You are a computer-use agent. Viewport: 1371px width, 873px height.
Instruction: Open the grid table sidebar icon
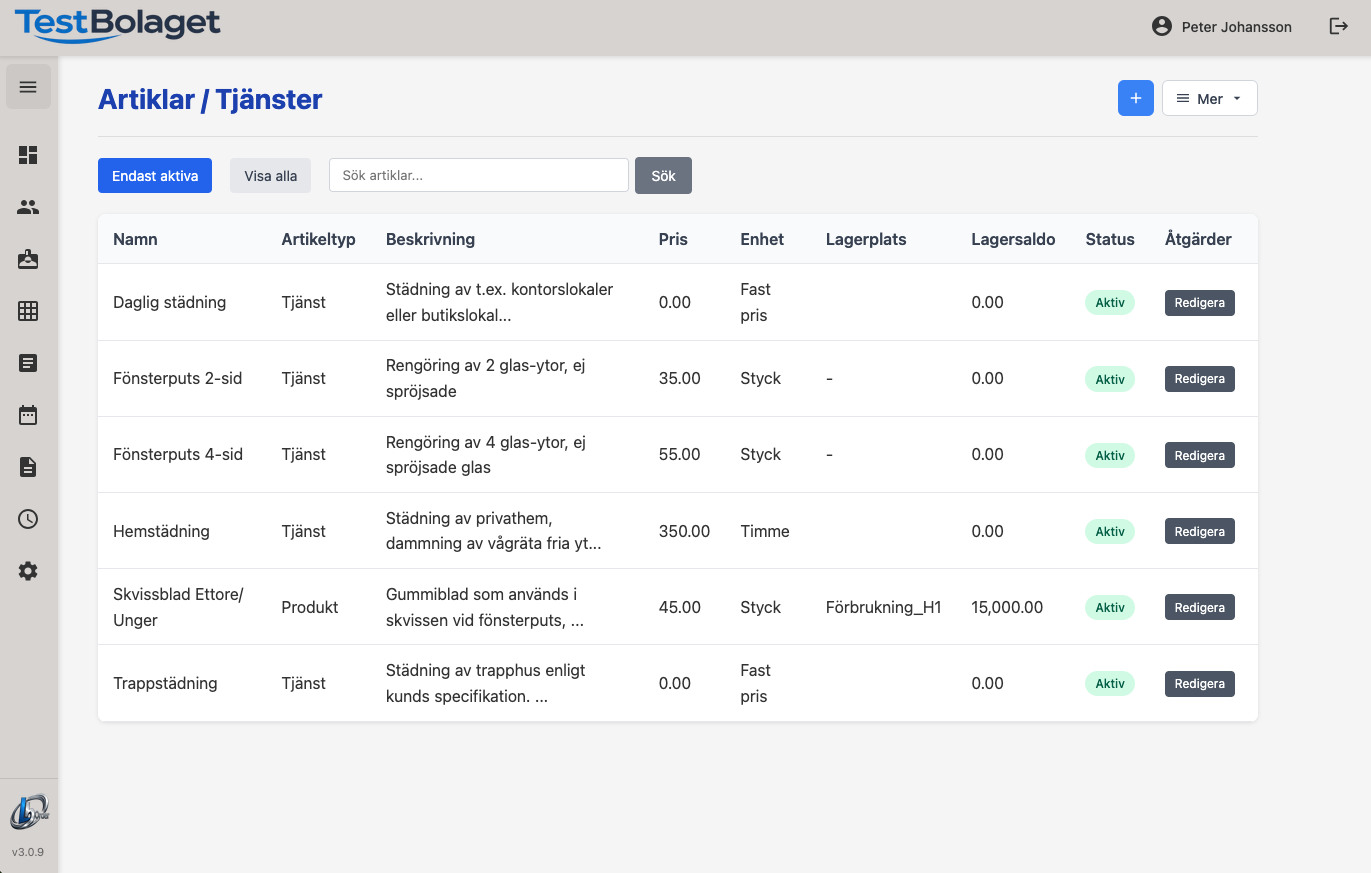[x=28, y=311]
